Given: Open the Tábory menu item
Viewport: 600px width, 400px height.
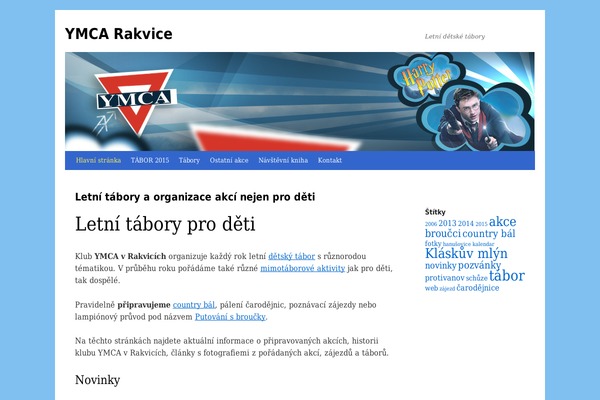Looking at the screenshot, I should (189, 160).
